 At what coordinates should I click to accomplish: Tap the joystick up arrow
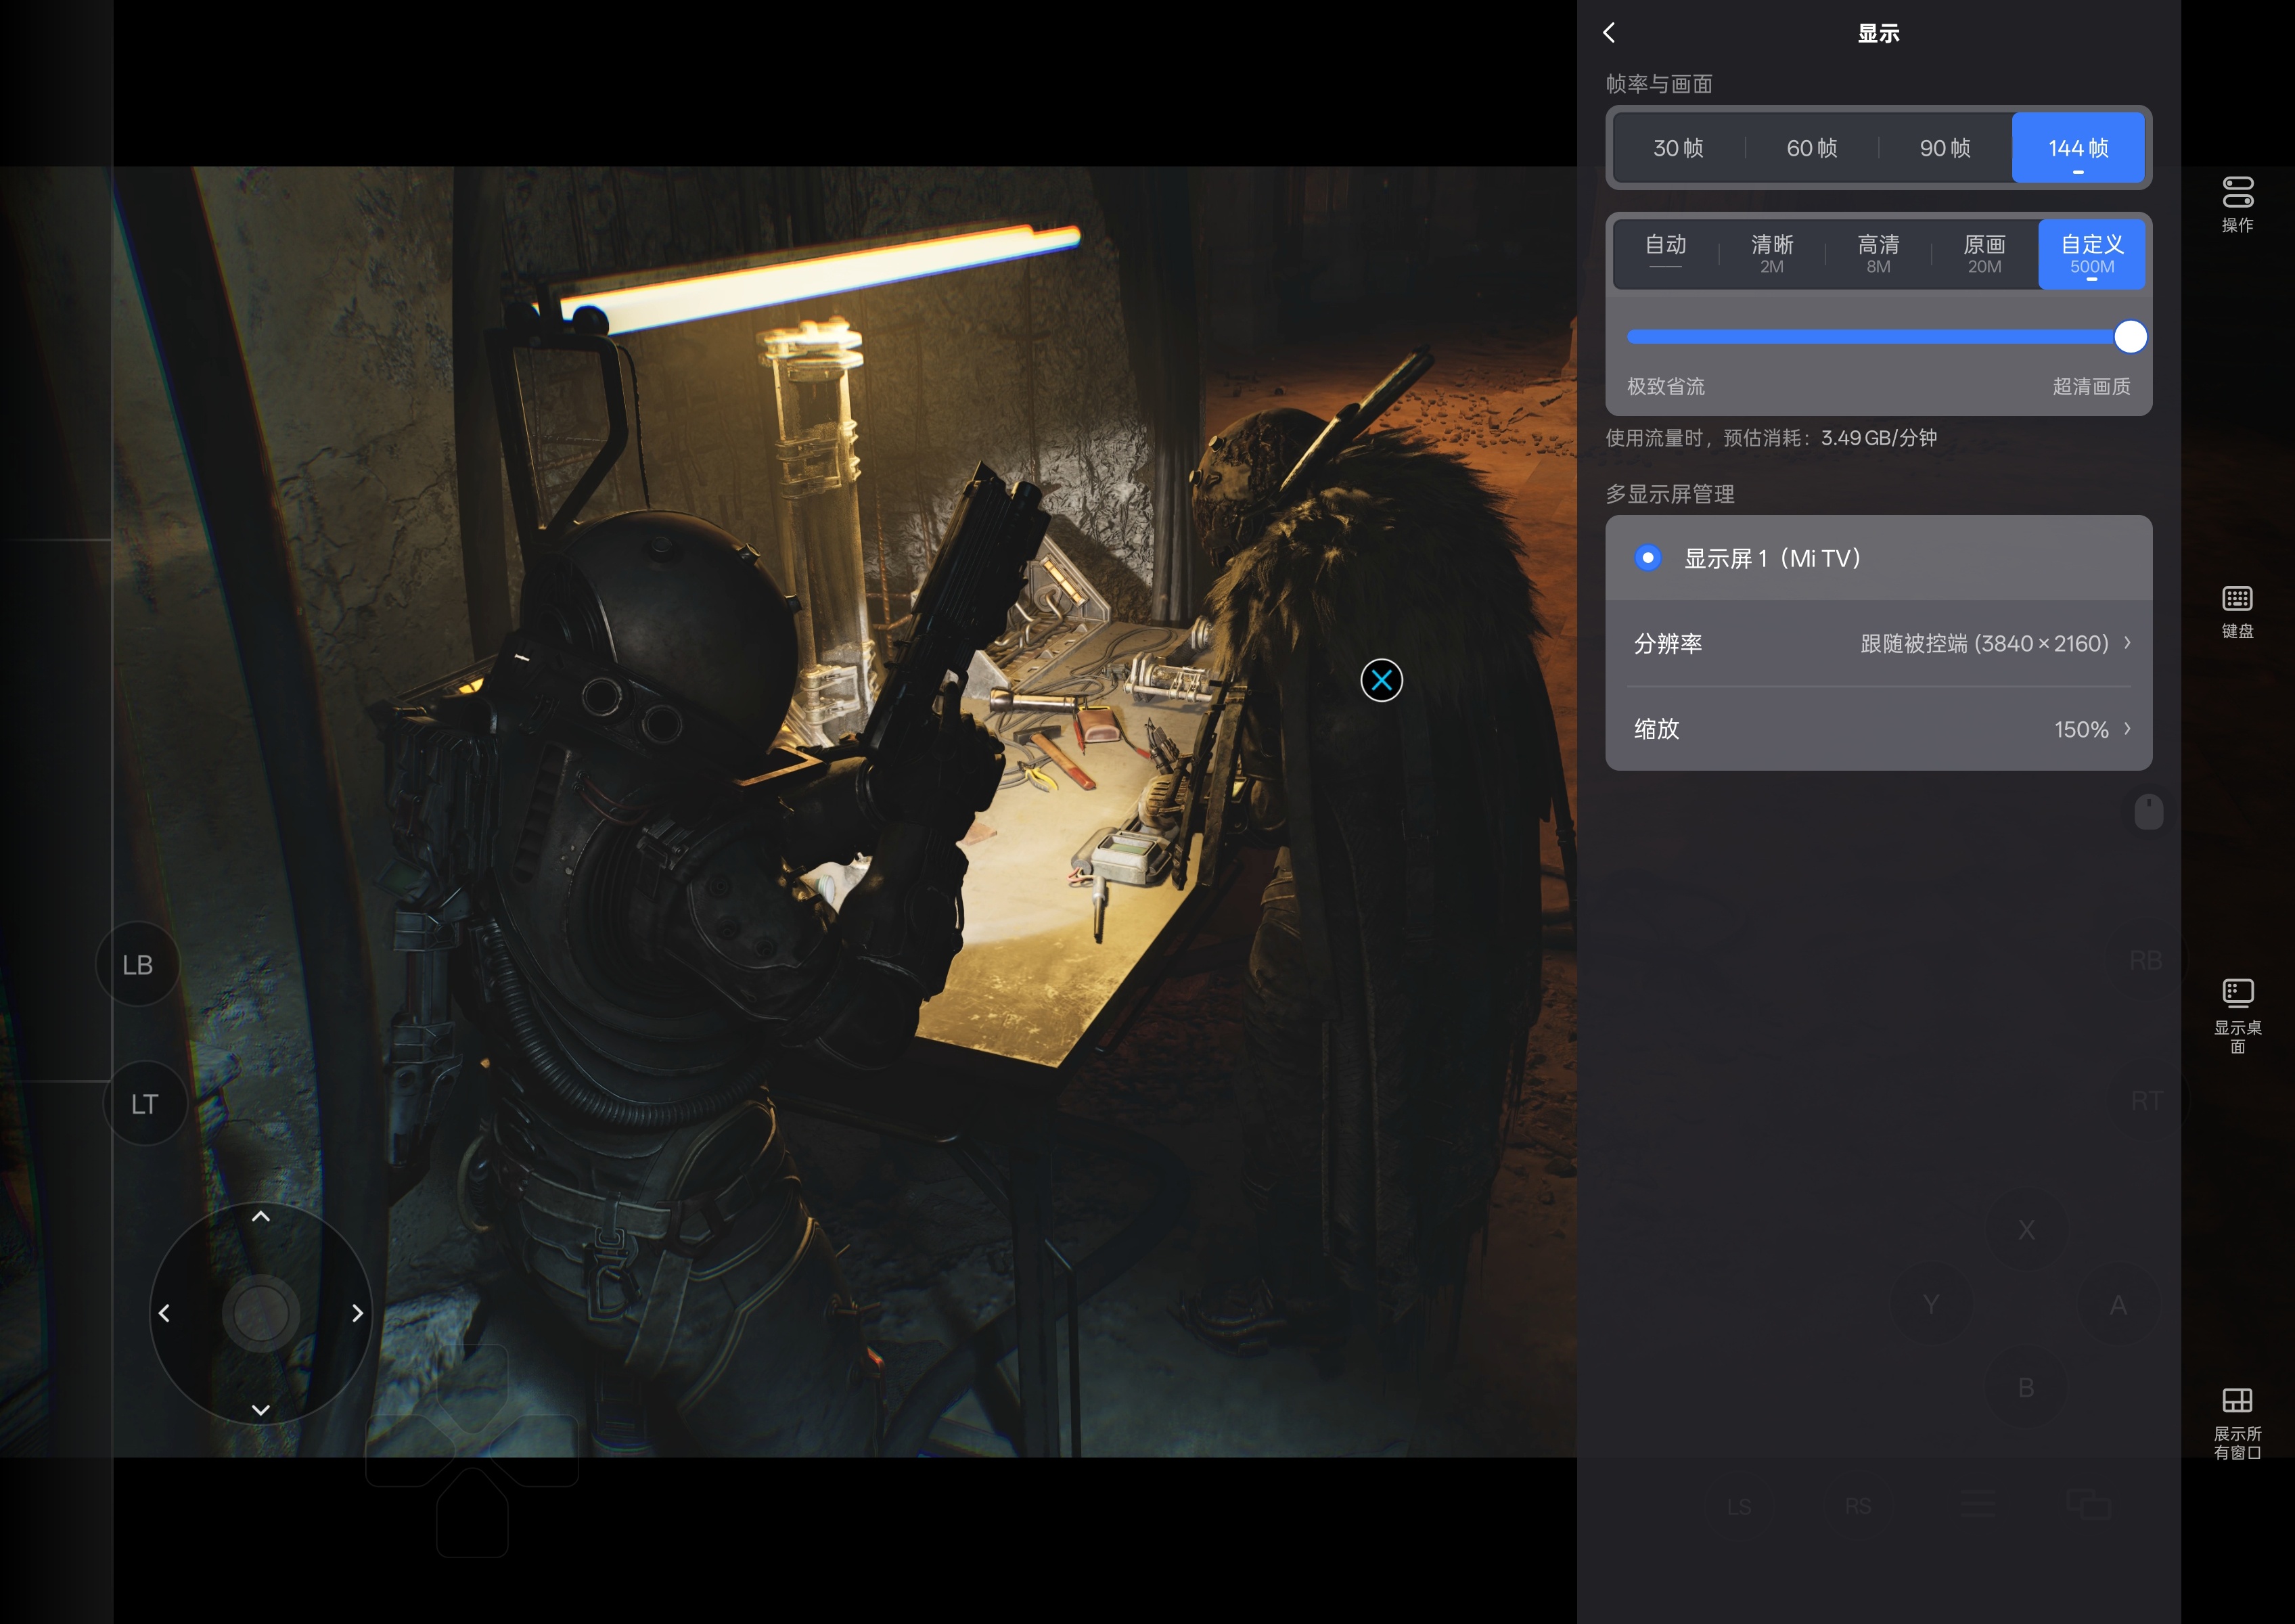point(261,1216)
